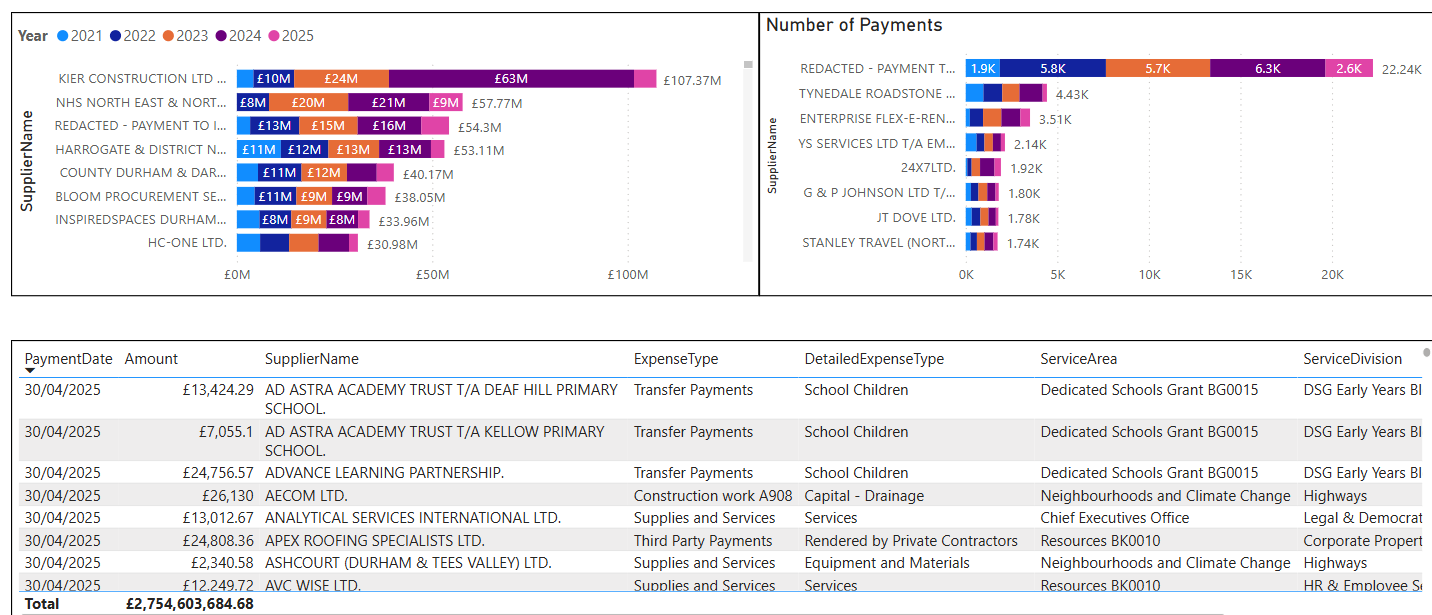Select the AVC WISE LTD. supplier cell
1432x615 pixels.
tap(313, 584)
